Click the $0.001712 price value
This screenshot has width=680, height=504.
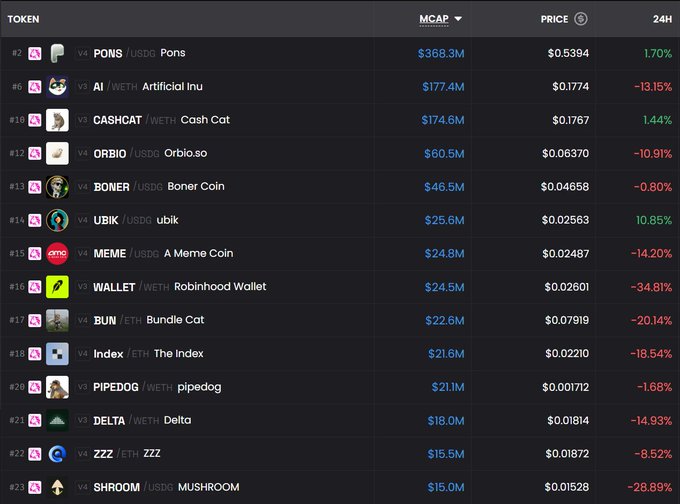tap(566, 387)
